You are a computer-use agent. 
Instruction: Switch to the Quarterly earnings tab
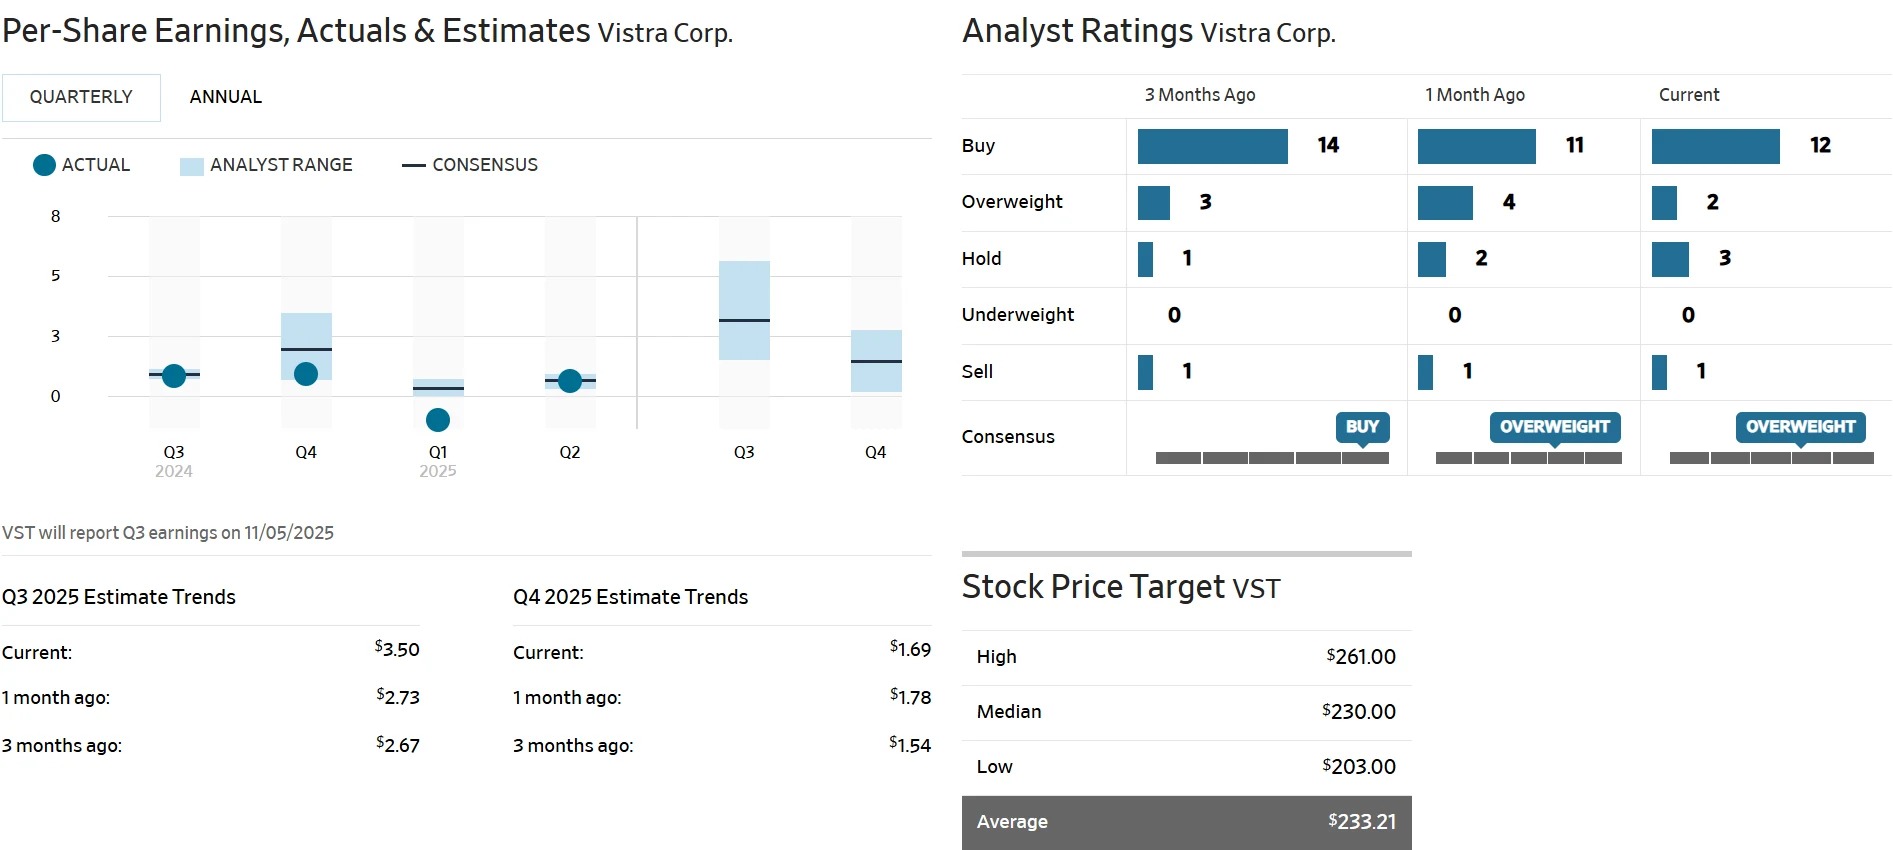pyautogui.click(x=81, y=97)
